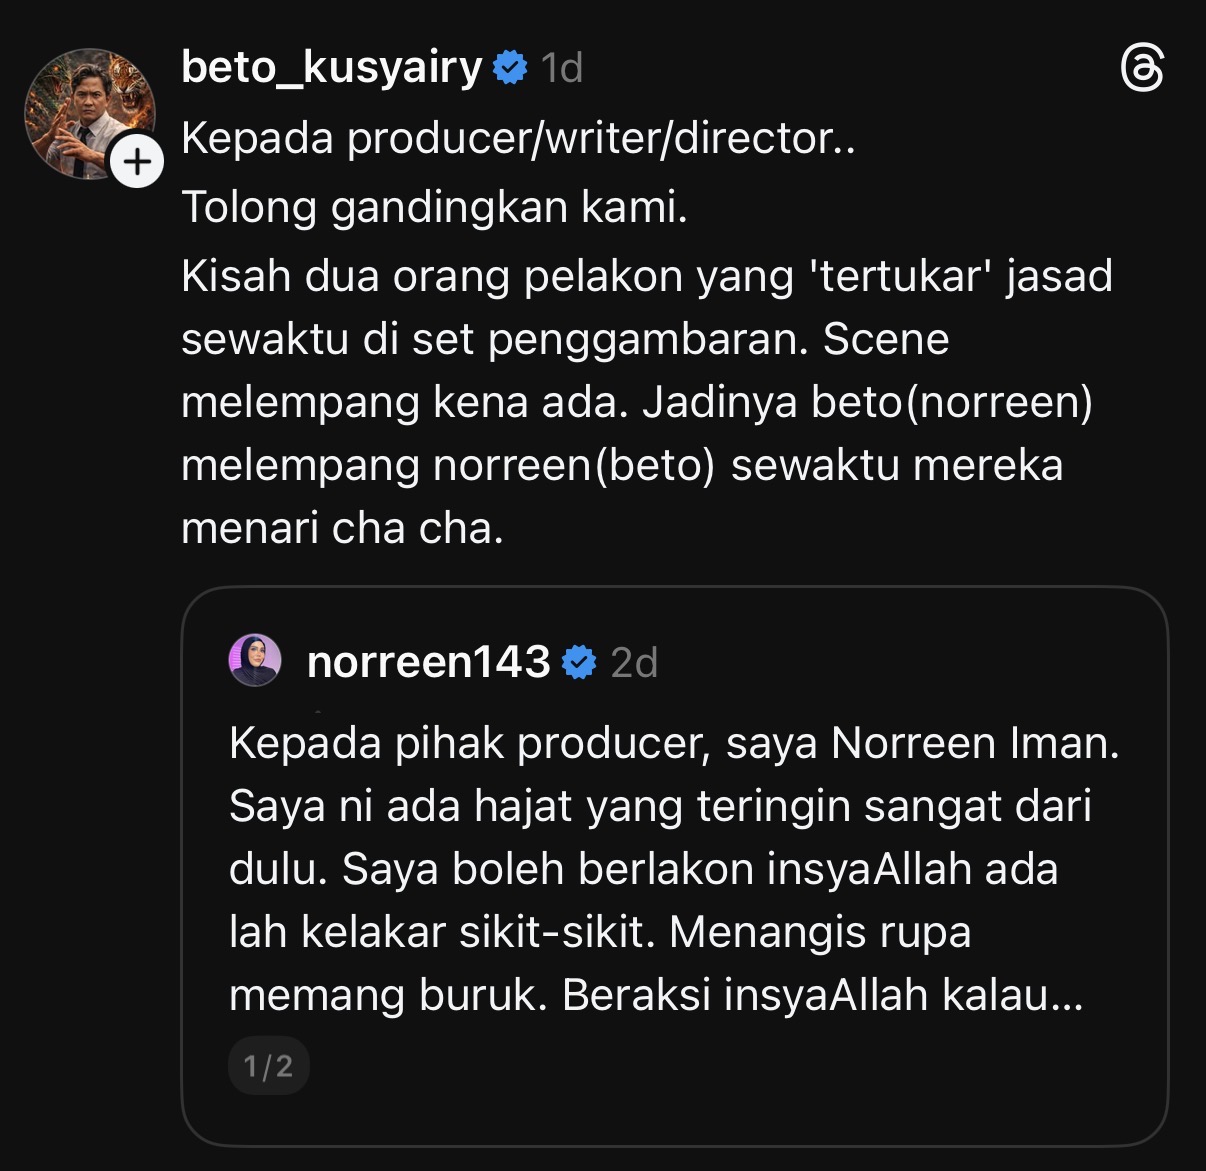The width and height of the screenshot is (1206, 1171).
Task: Click the line starting "Kisah dua orang pelakon"
Action: click(x=646, y=276)
